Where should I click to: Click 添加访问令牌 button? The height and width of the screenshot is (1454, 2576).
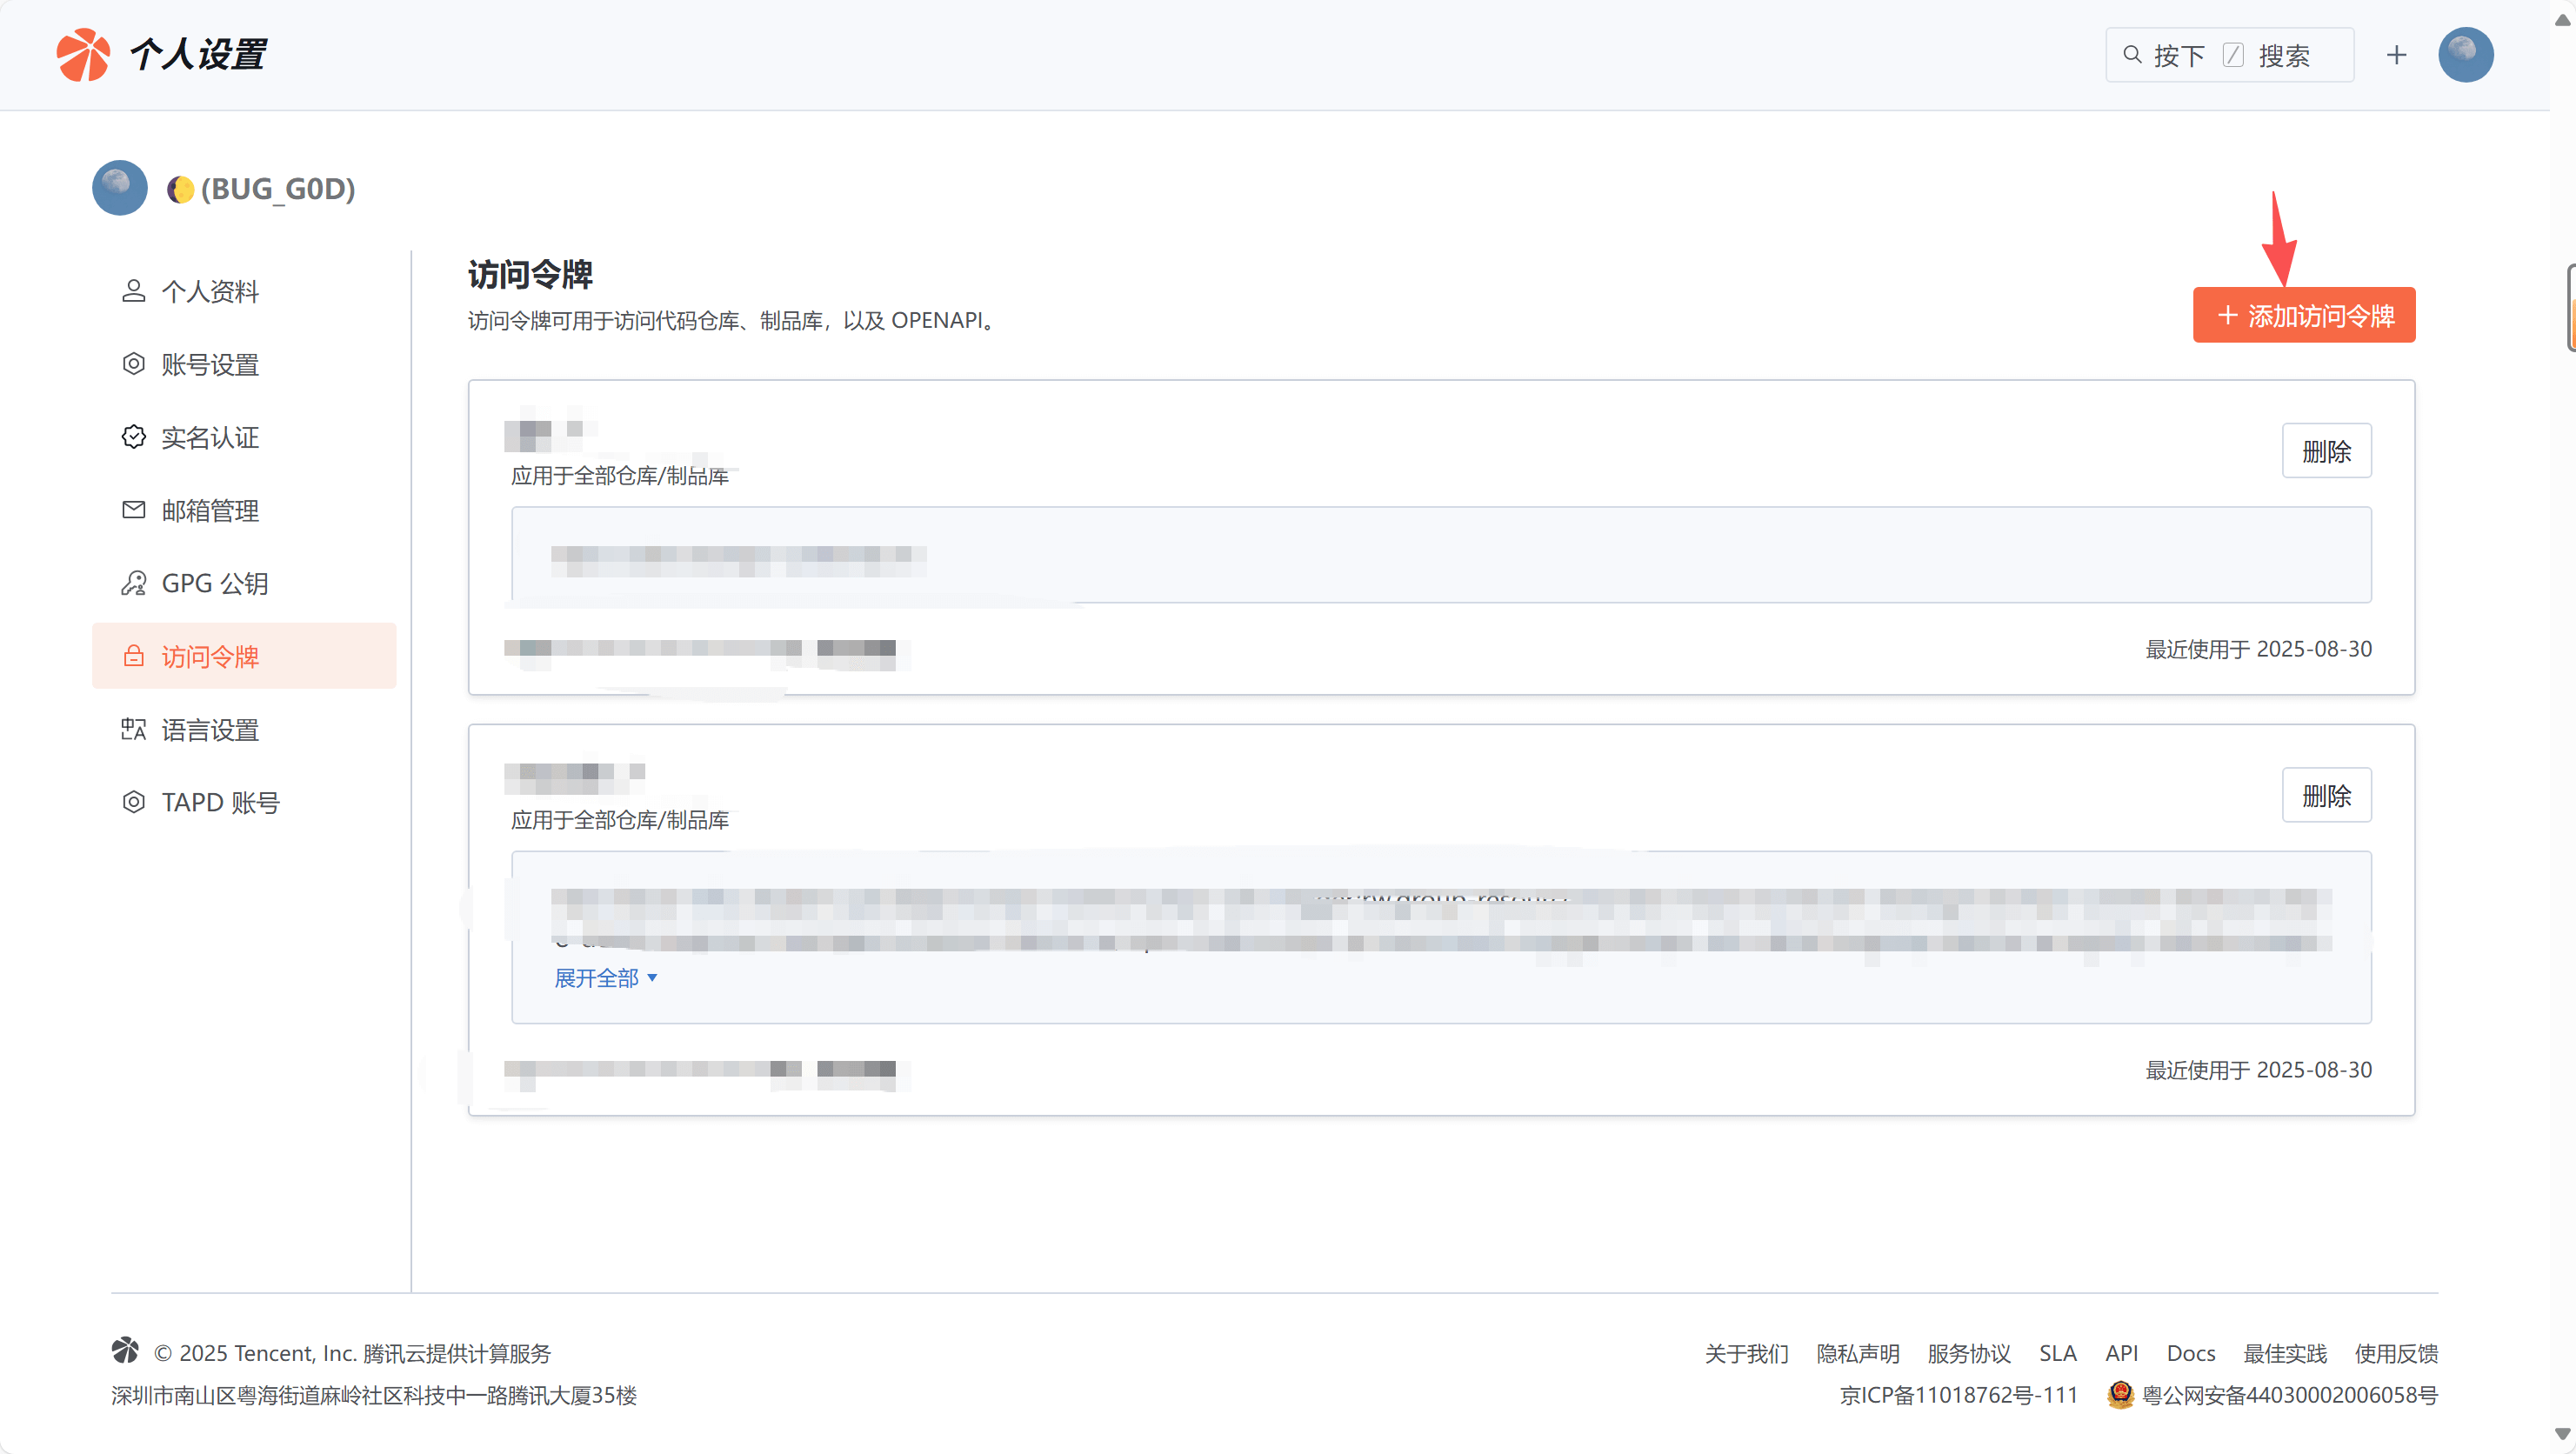pyautogui.click(x=2303, y=316)
